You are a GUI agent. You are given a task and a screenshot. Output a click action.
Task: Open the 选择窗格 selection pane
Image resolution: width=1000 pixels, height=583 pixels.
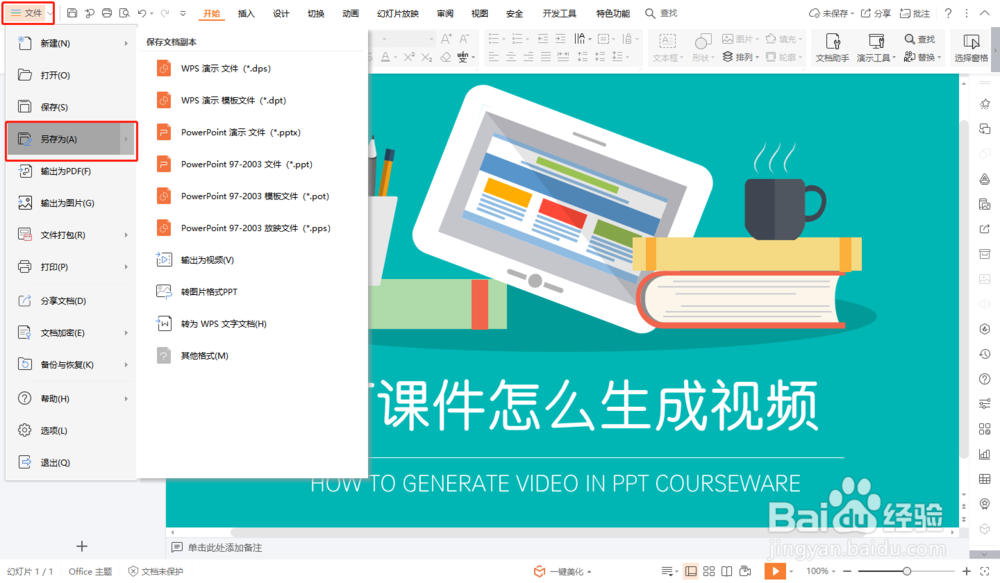971,48
